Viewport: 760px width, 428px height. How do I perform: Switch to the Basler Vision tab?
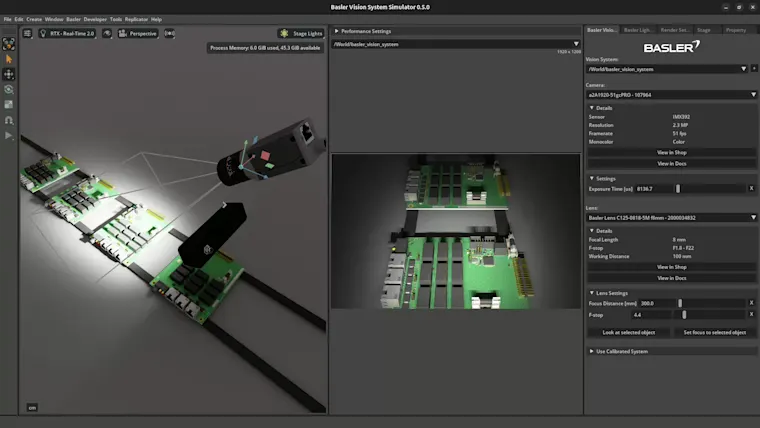[x=602, y=30]
